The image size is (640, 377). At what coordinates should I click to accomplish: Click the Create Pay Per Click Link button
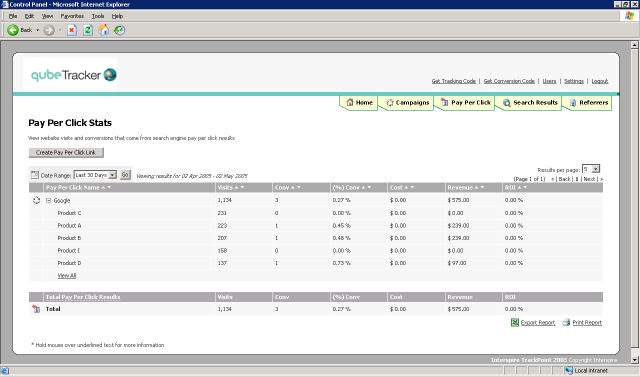(x=66, y=152)
